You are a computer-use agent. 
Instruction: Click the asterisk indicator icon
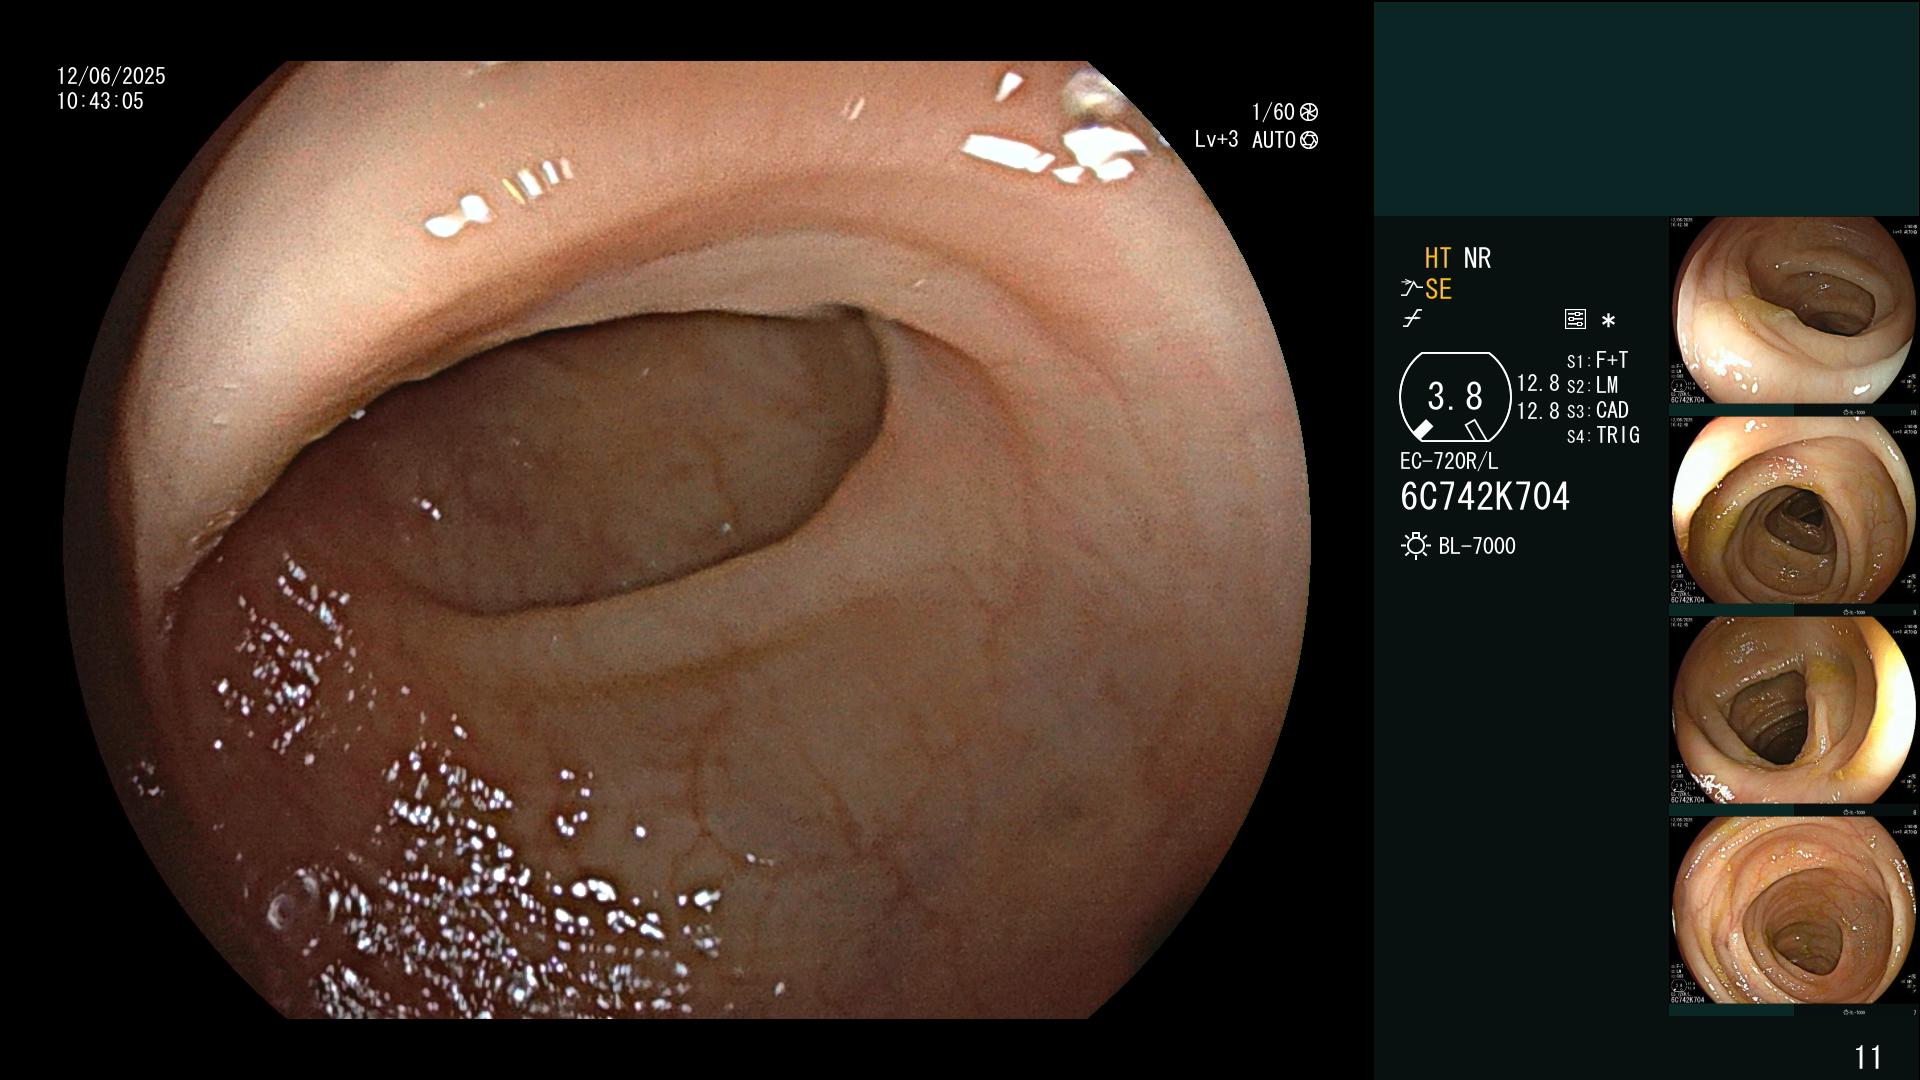[x=1608, y=321]
